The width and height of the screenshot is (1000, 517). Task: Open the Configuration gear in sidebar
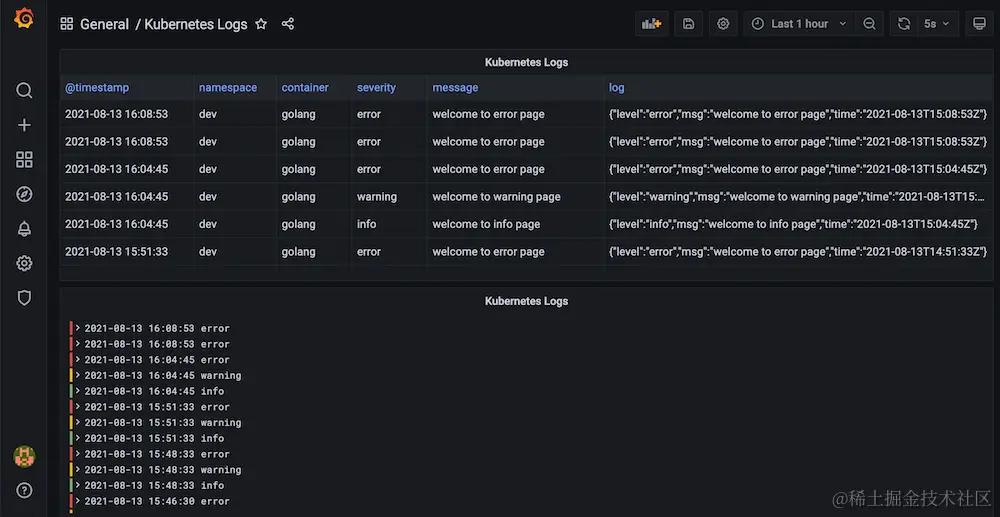(x=24, y=263)
